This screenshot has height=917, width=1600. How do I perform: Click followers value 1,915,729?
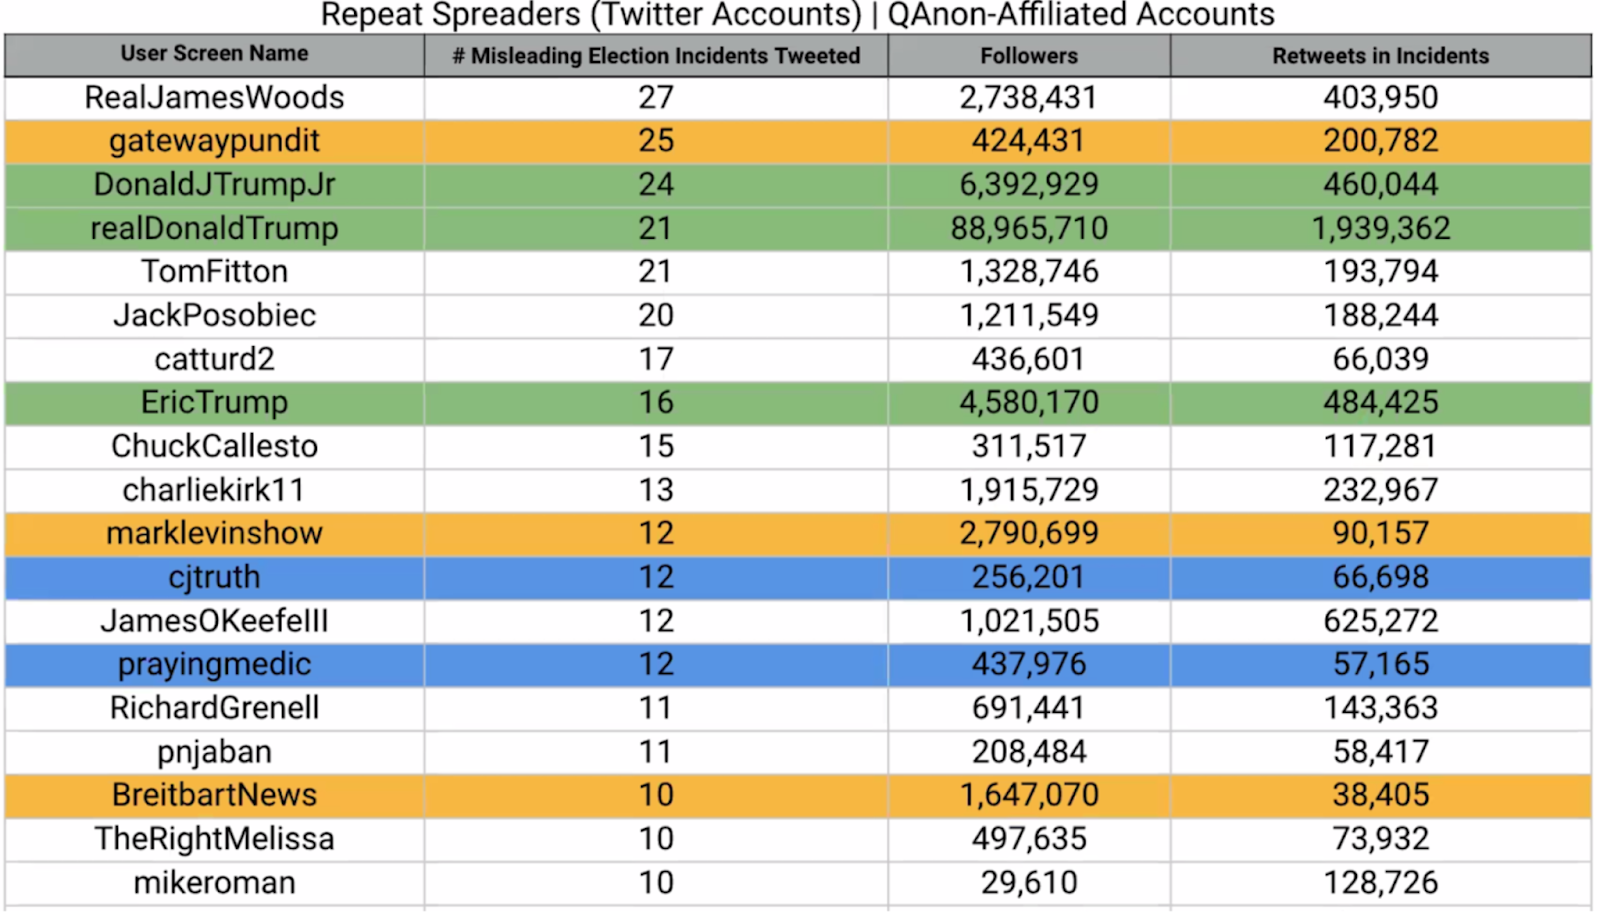click(x=1029, y=490)
